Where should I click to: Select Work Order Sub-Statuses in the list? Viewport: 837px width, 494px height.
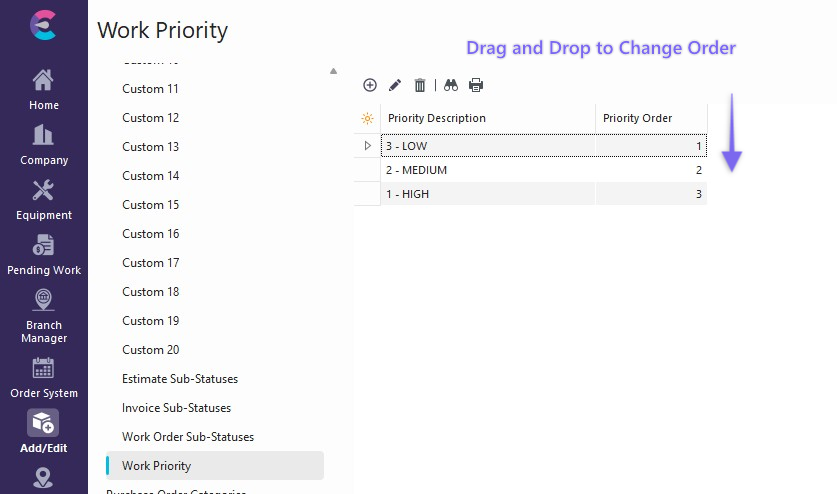[x=188, y=437]
